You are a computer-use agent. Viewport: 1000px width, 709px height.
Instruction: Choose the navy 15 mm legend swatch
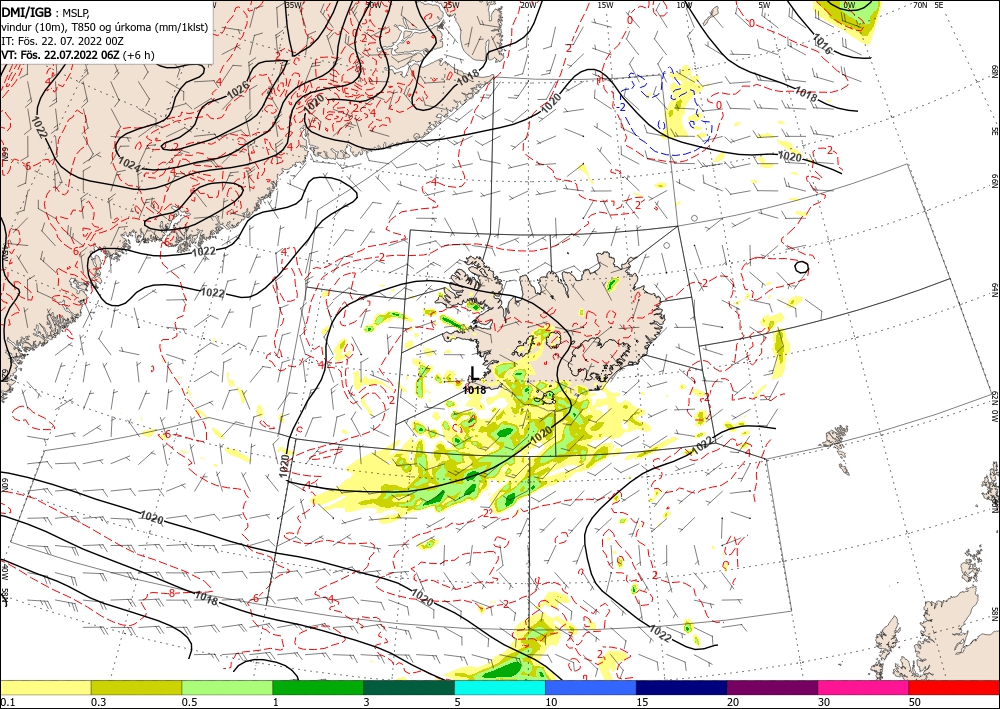tap(682, 687)
